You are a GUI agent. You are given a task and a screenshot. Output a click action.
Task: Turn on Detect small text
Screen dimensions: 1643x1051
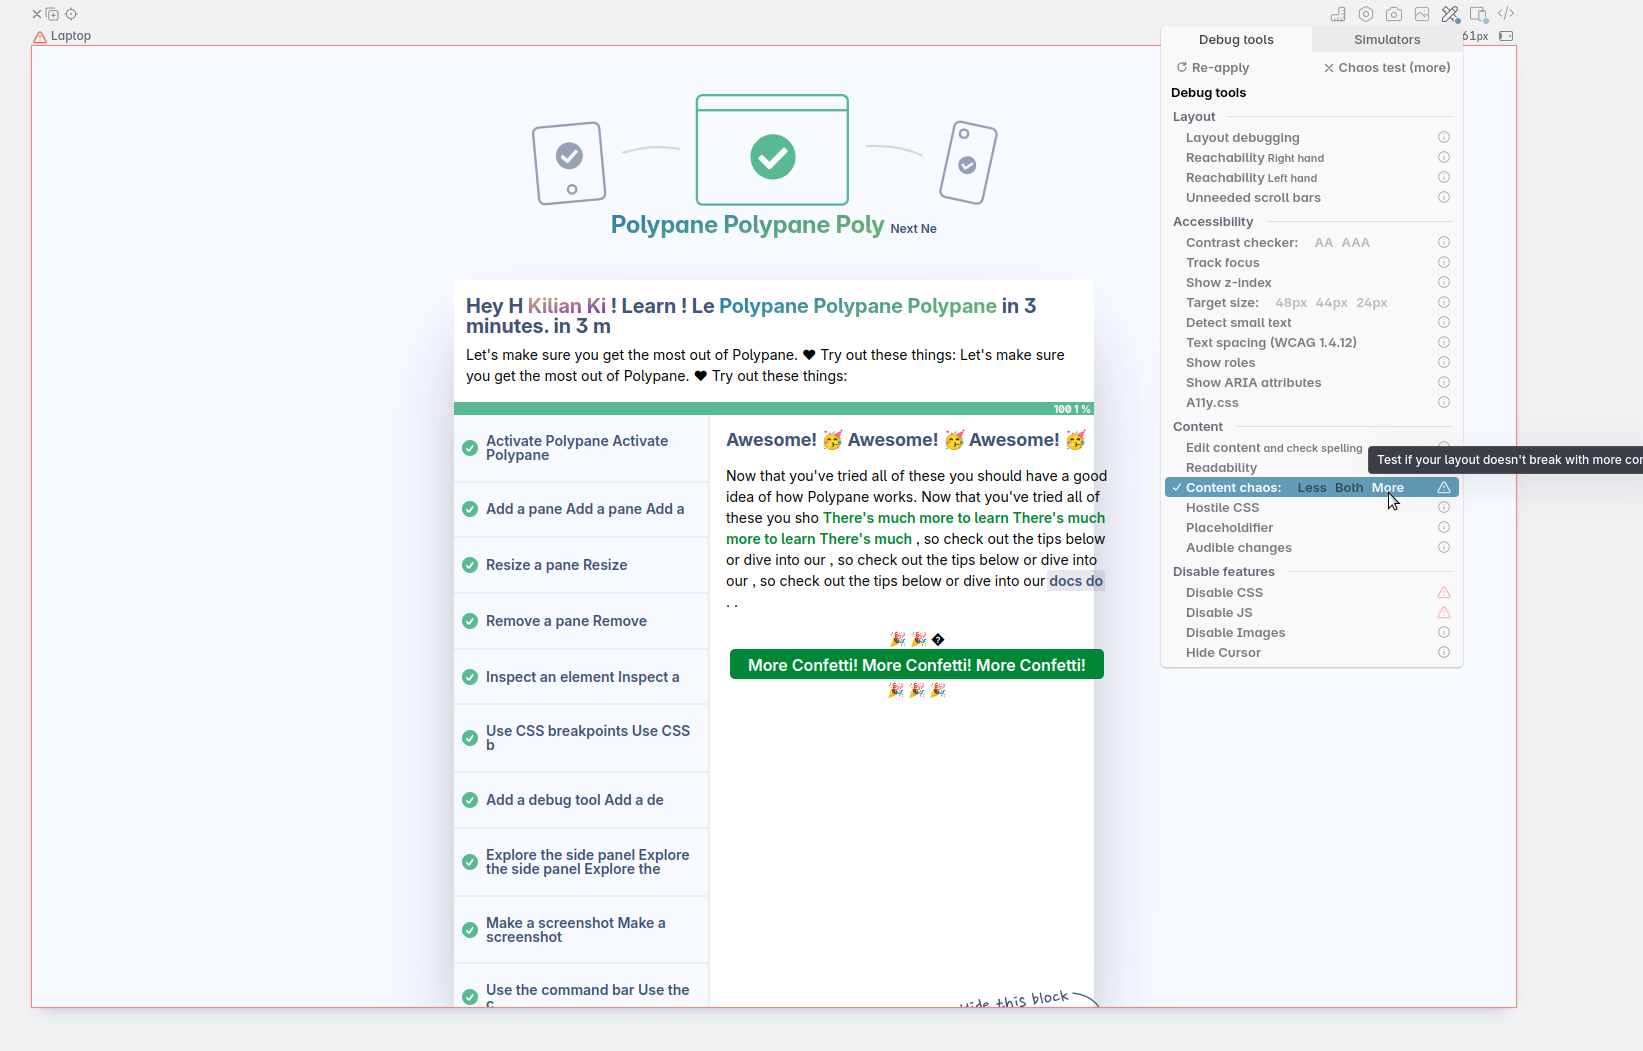coord(1239,323)
